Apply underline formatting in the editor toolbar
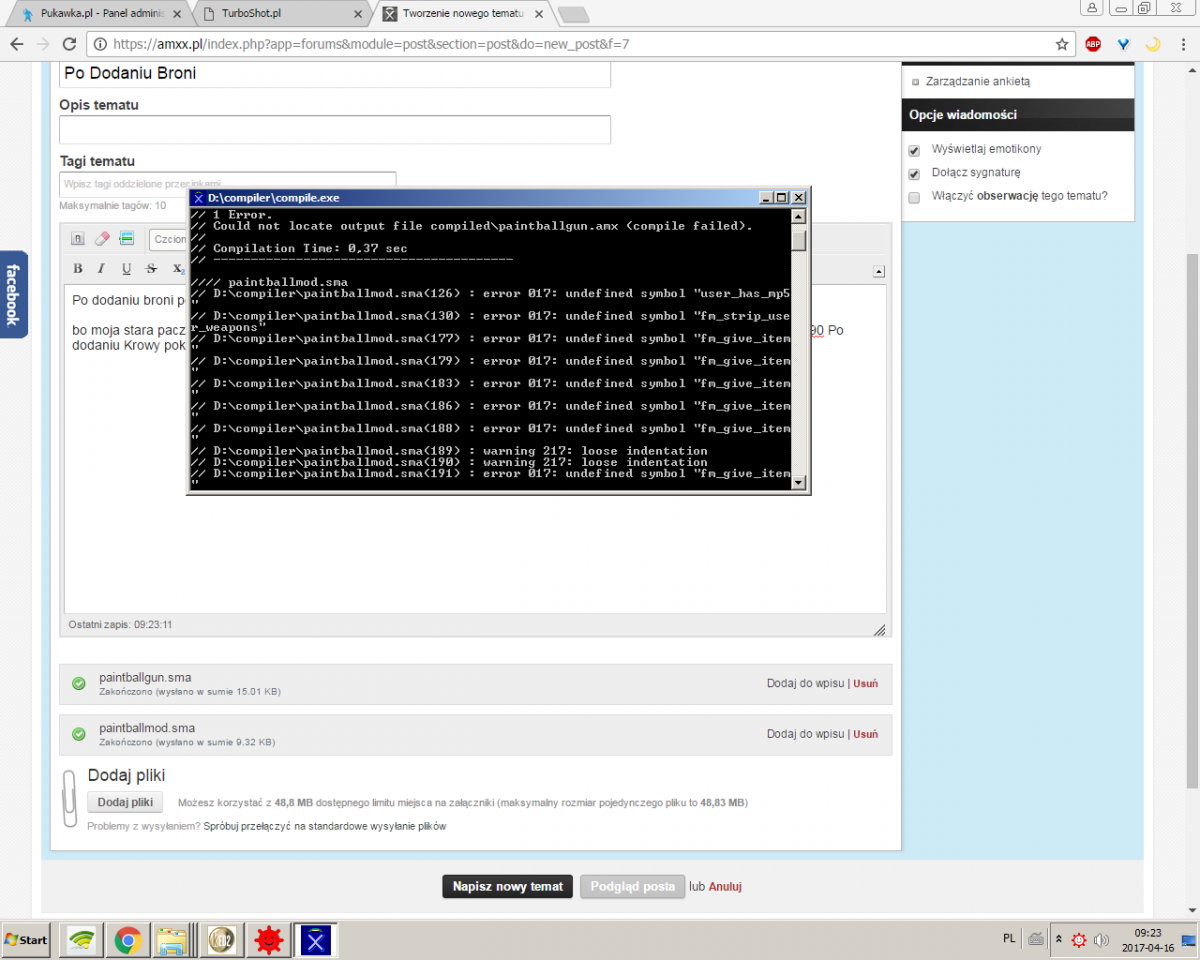The width and height of the screenshot is (1200, 960). pos(126,268)
